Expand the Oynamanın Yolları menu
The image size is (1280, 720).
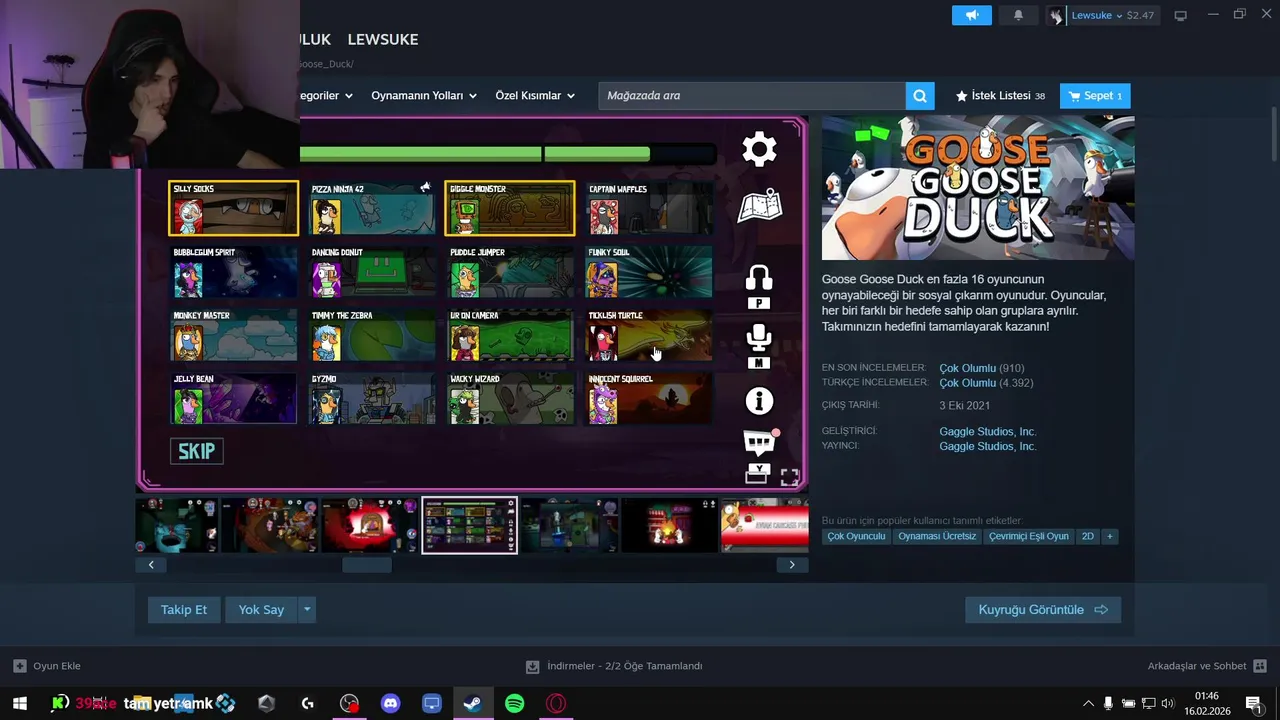coord(423,96)
